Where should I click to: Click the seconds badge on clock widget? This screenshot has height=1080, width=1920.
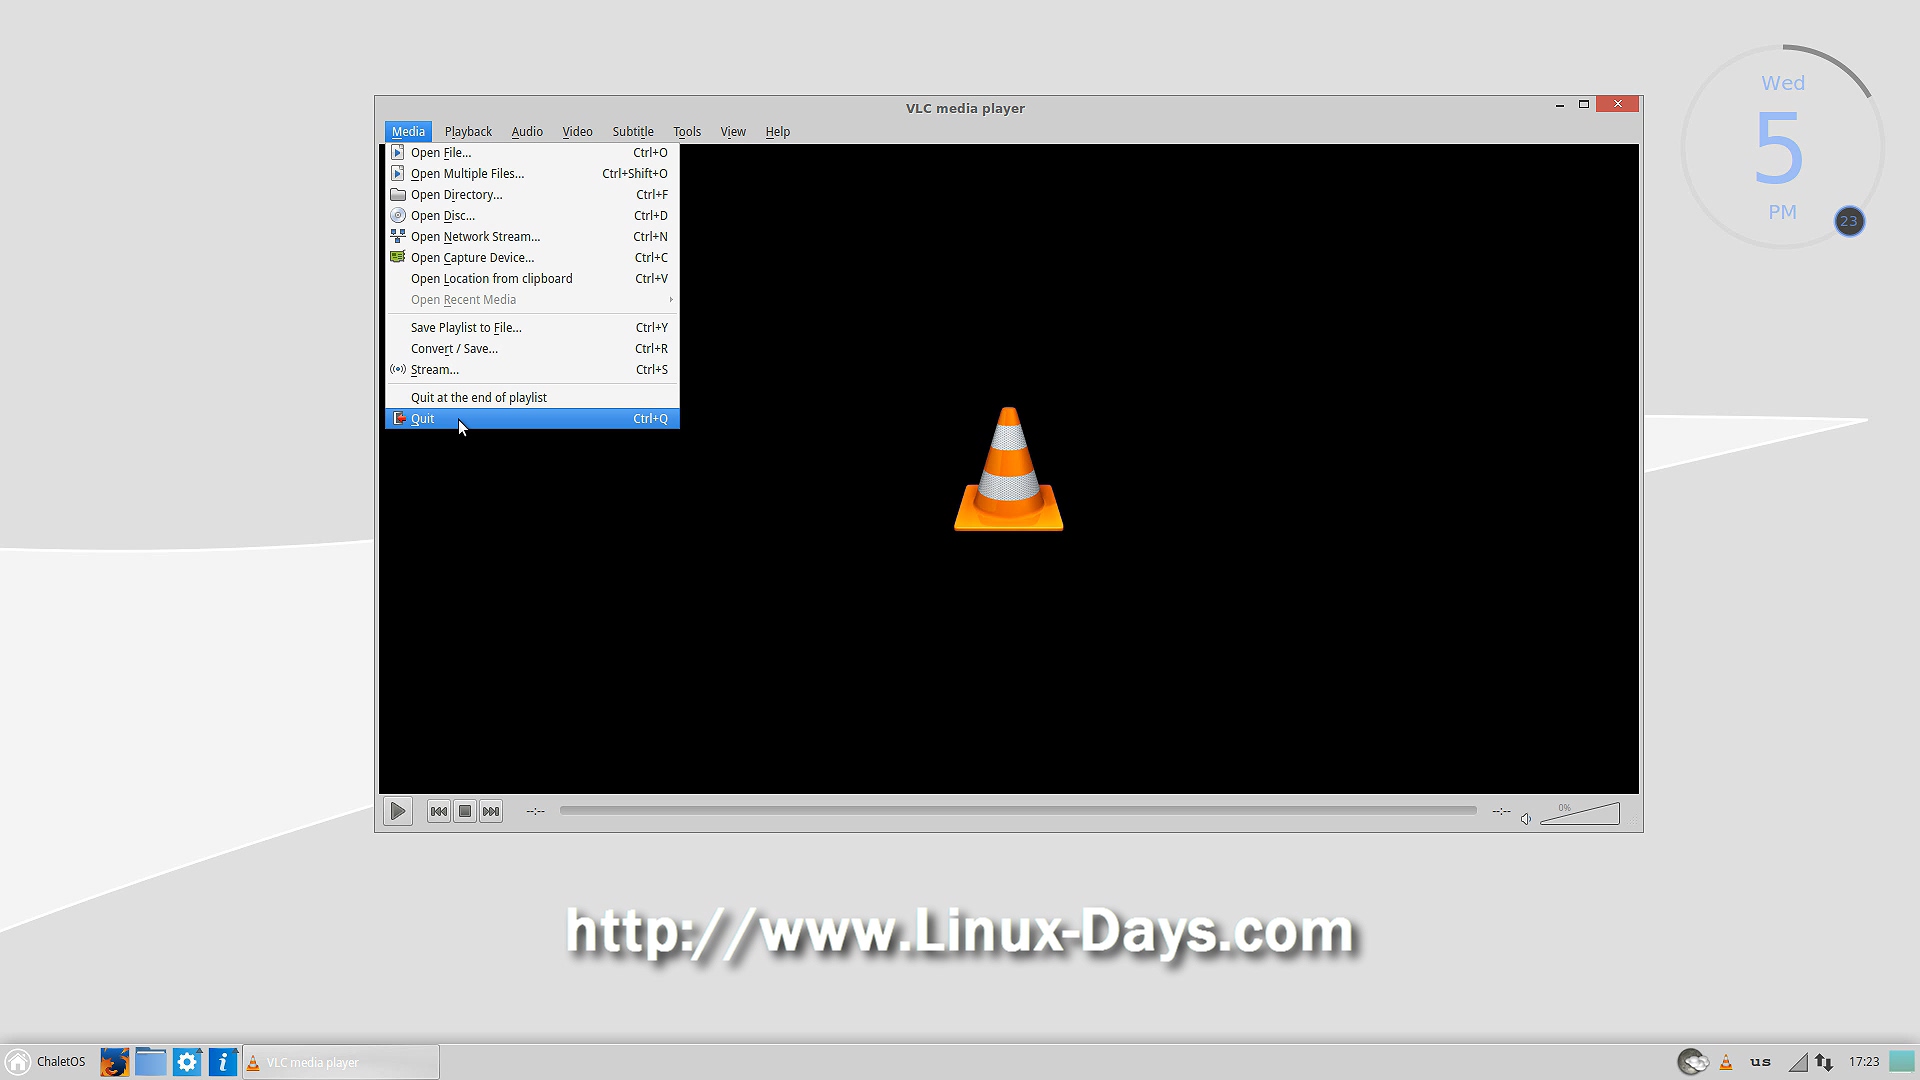click(1849, 221)
